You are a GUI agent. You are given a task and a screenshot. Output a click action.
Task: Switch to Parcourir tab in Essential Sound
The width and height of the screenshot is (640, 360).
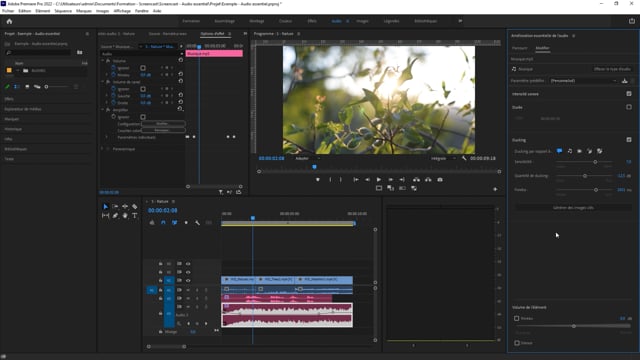[x=520, y=48]
